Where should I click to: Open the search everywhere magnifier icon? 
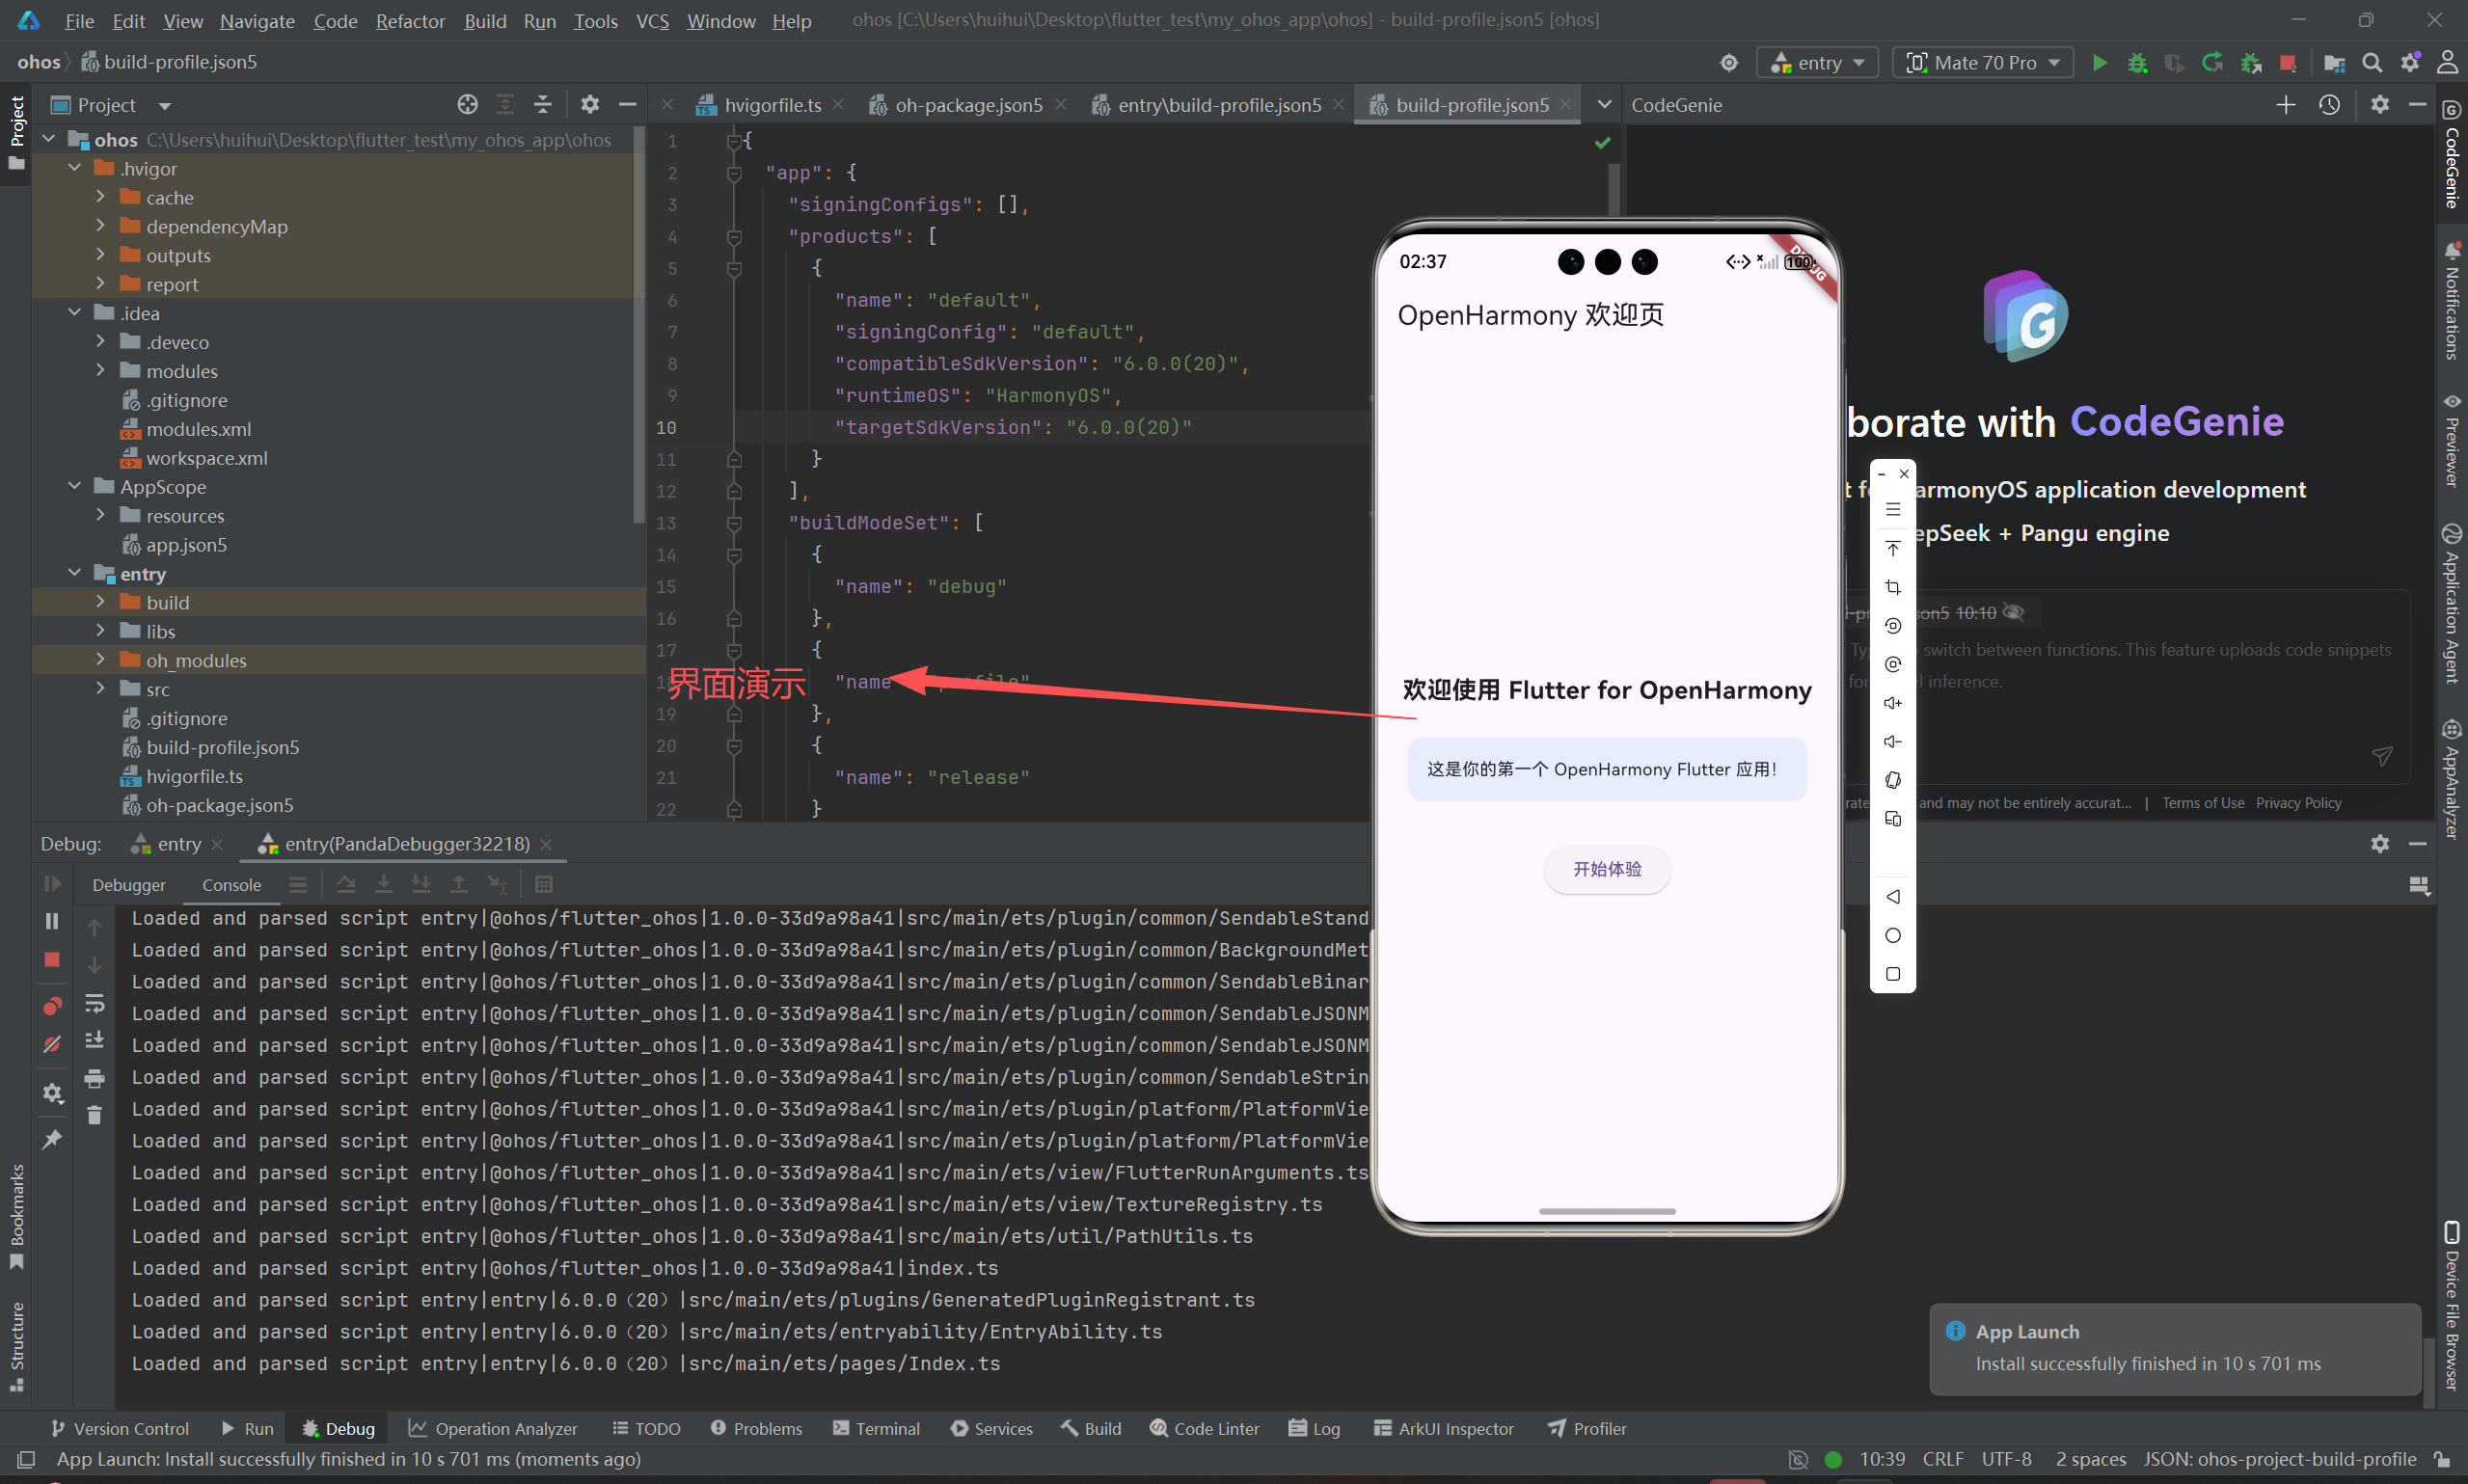click(2372, 63)
